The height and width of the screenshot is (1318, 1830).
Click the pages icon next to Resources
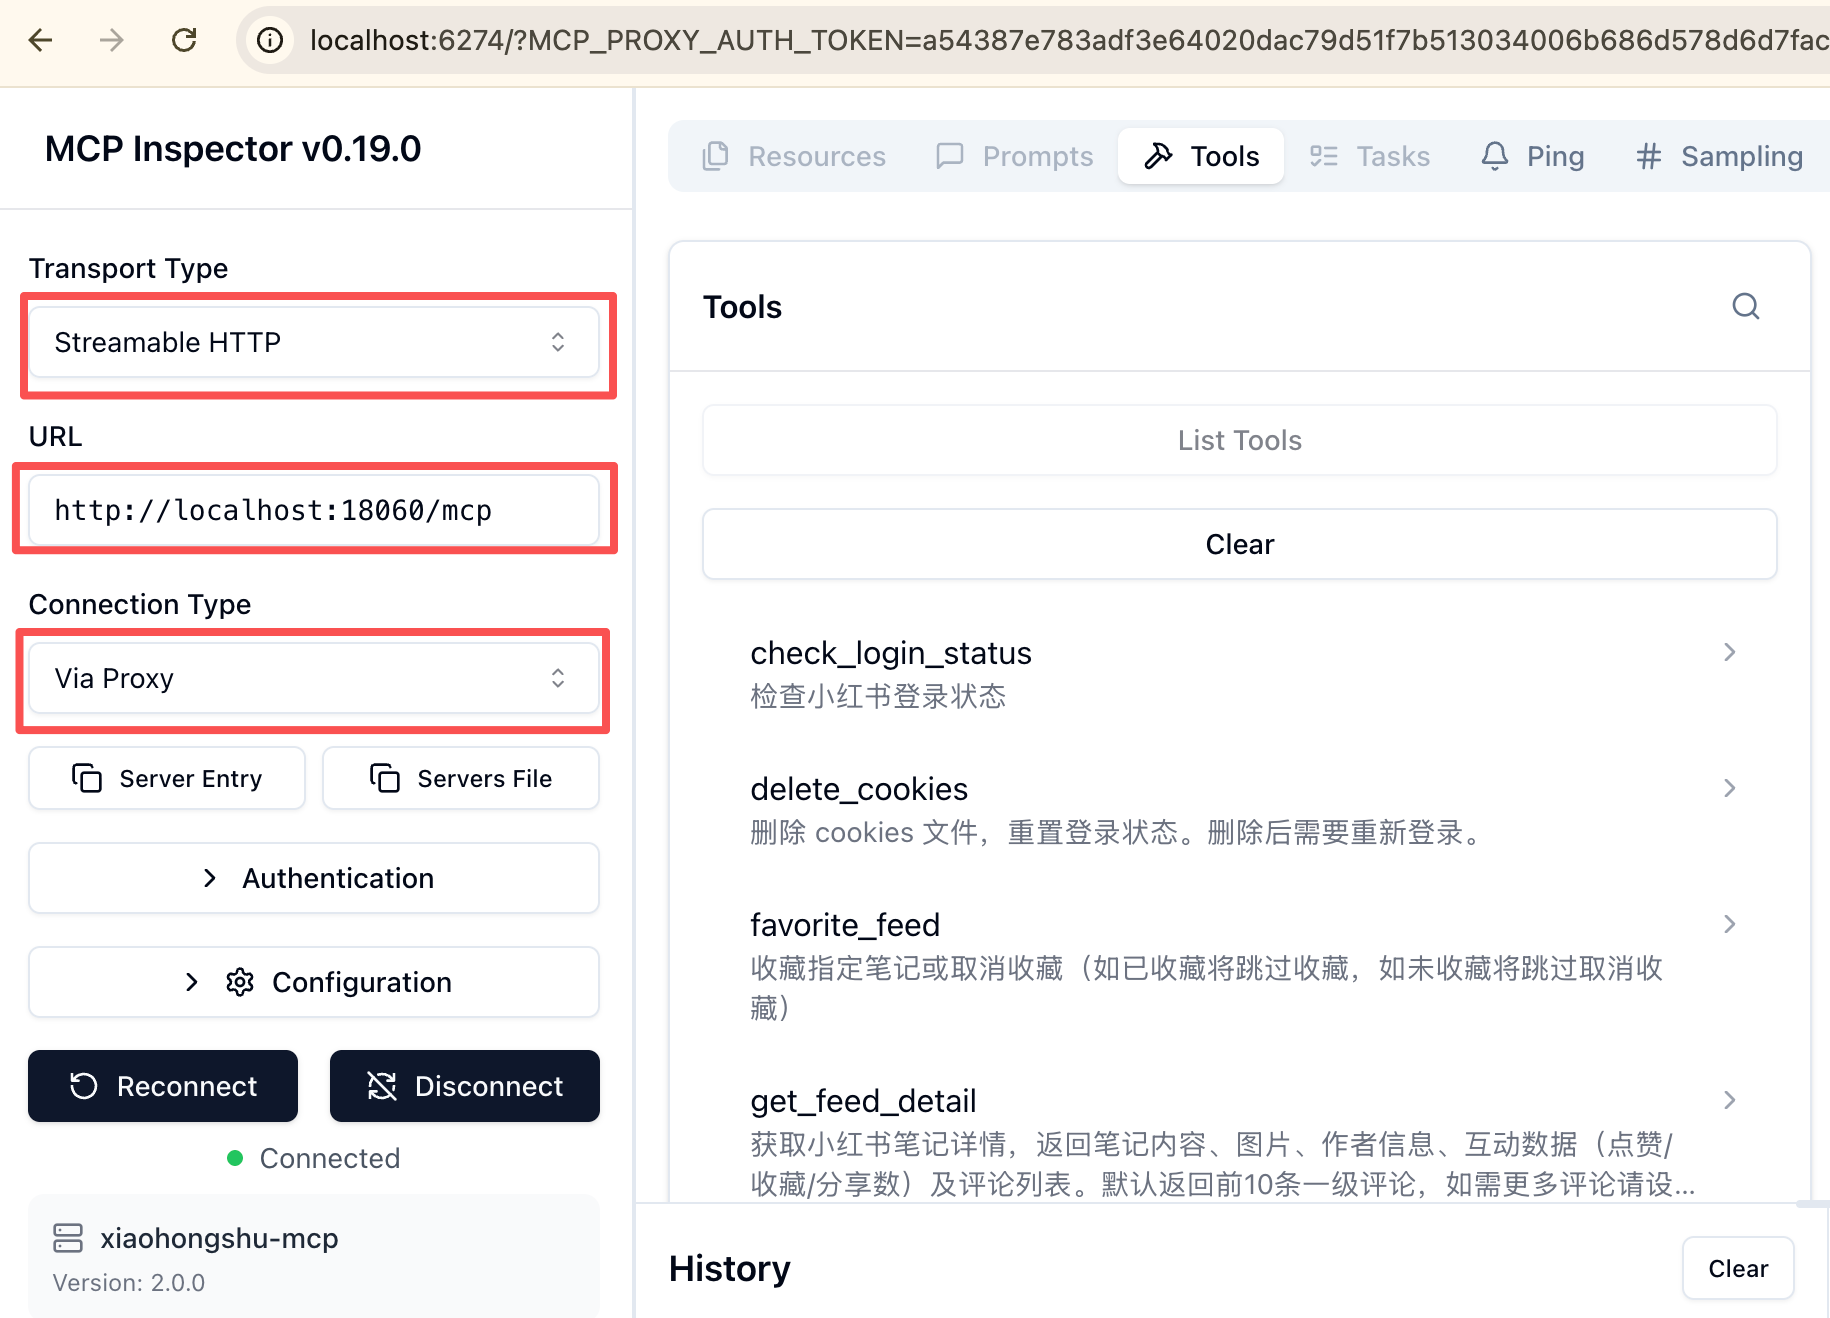click(x=714, y=156)
